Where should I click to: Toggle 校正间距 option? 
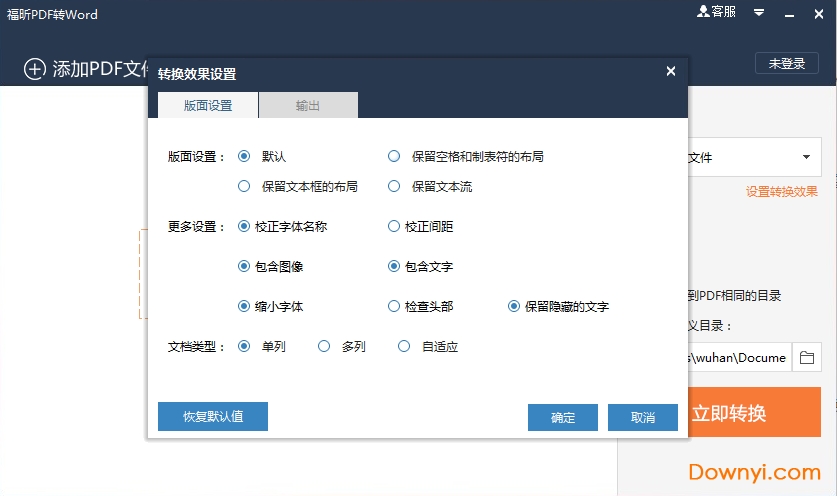pos(394,226)
